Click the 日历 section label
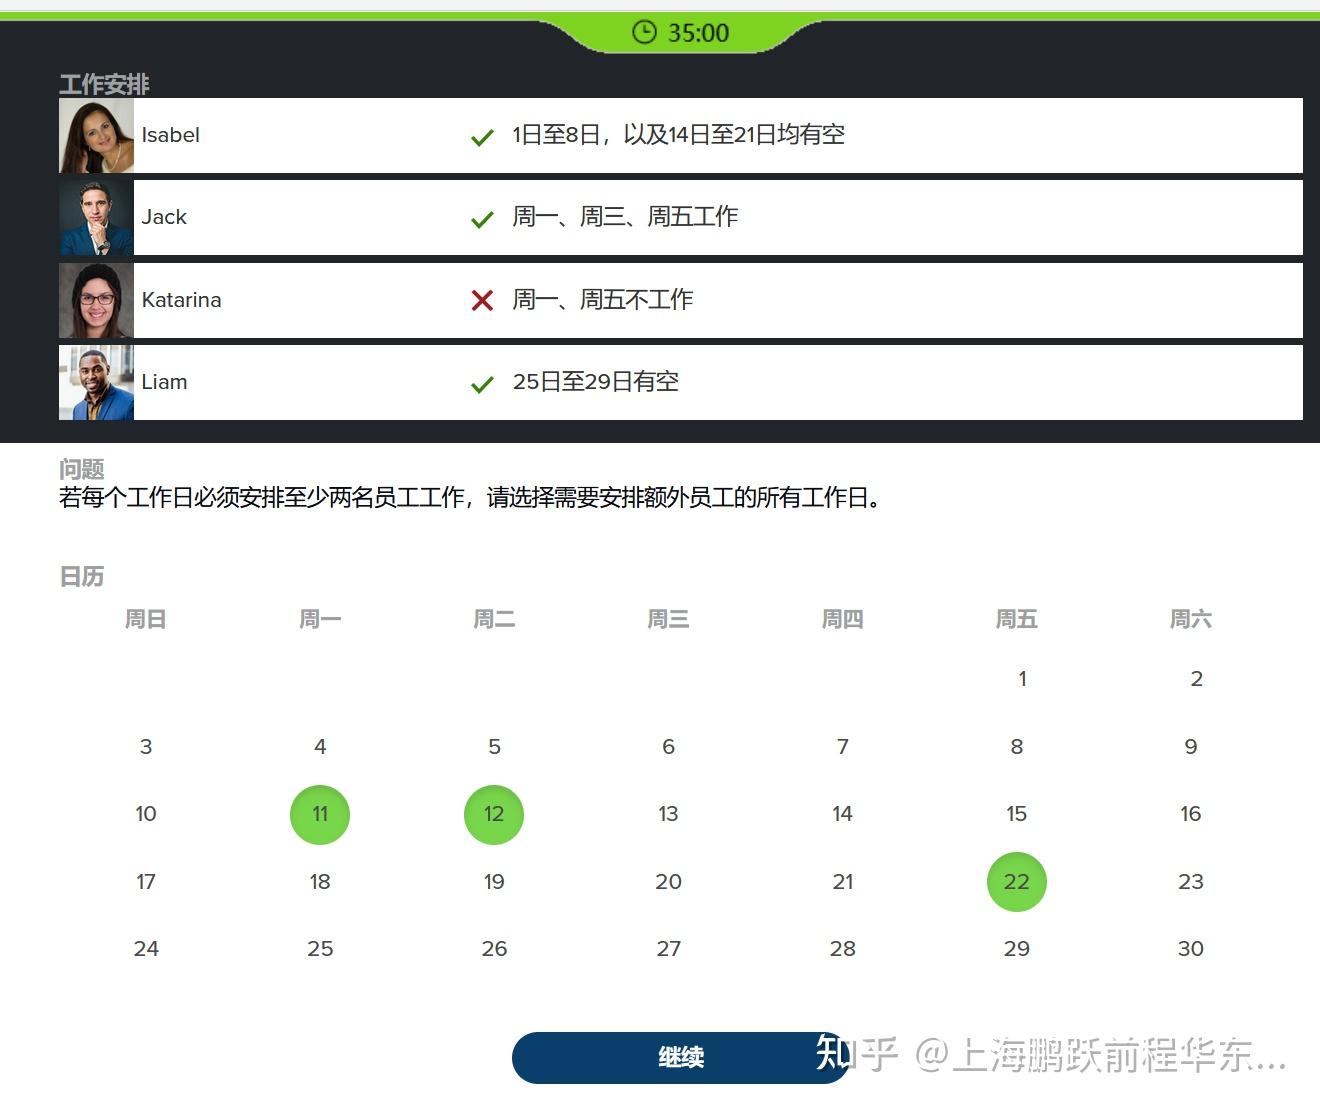1320x1108 pixels. tap(81, 576)
